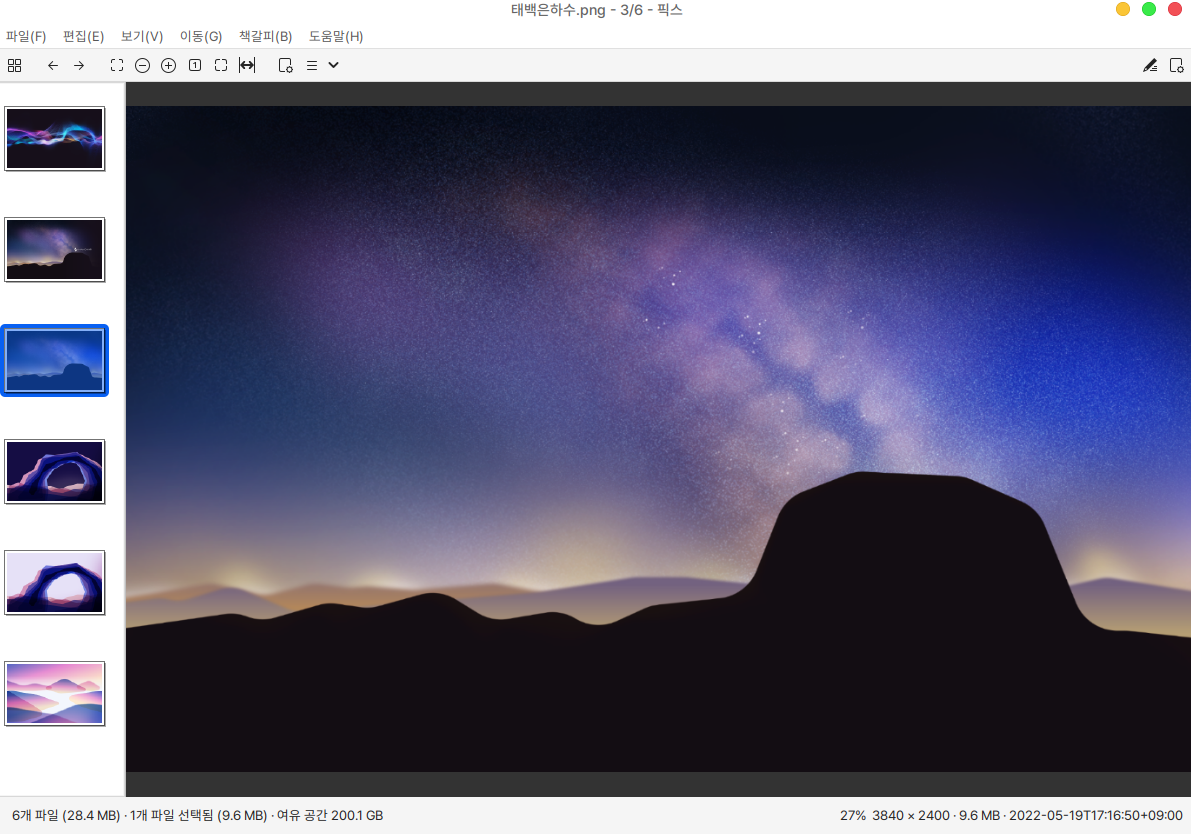Go to previous image with left arrow
Viewport: 1191px width, 834px height.
tap(53, 65)
